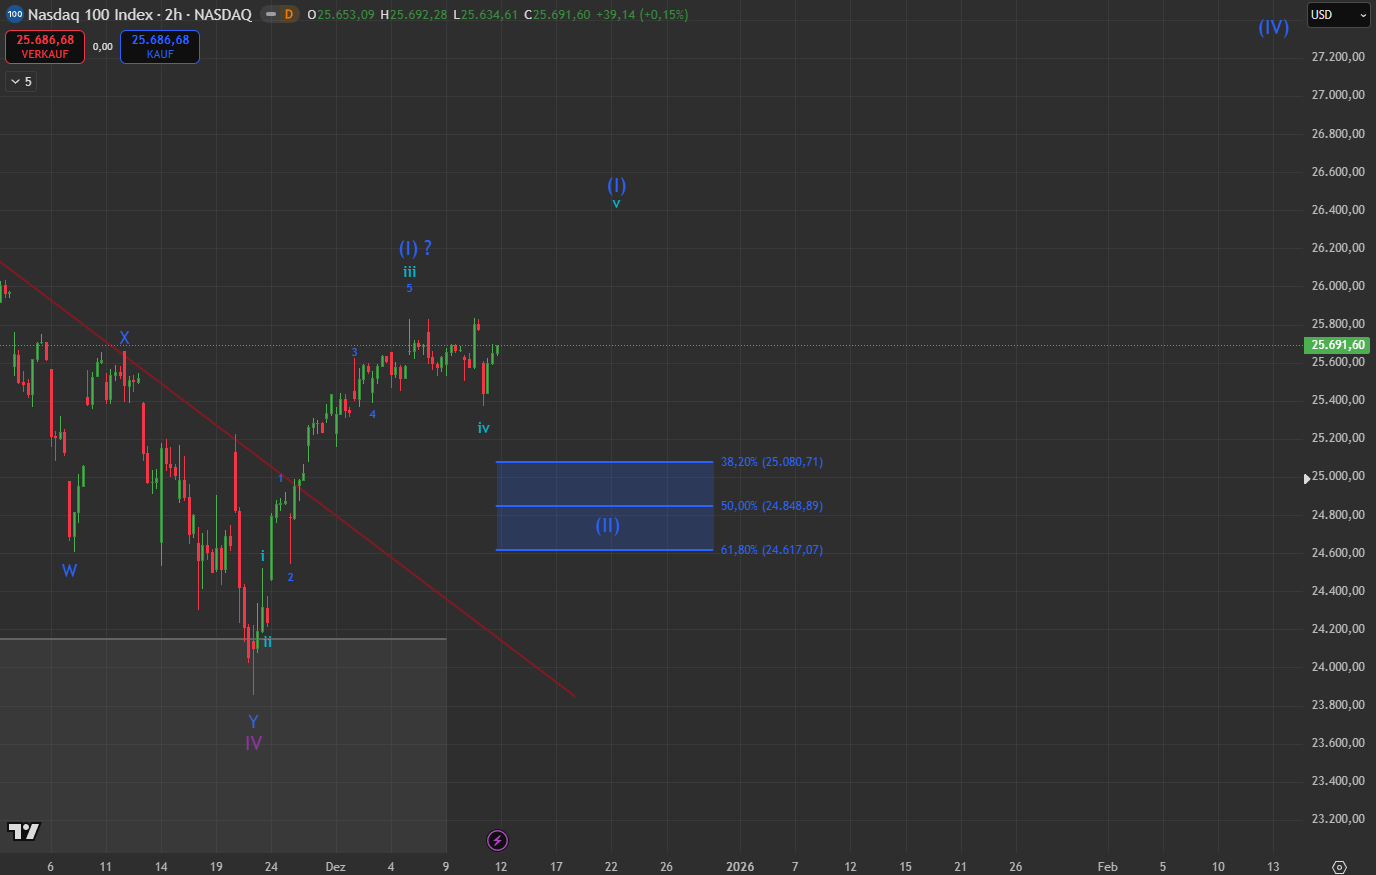Click the arrow marker on price scale
Image resolution: width=1376 pixels, height=875 pixels.
pos(1306,479)
